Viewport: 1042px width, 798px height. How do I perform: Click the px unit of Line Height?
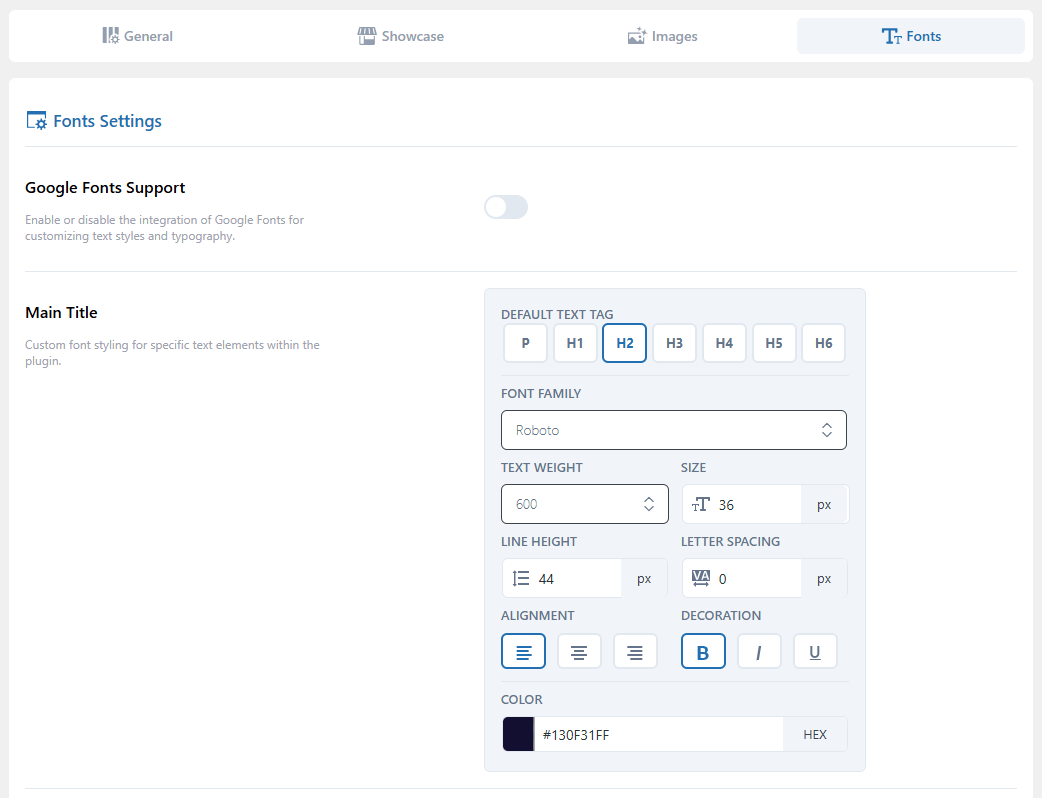point(644,579)
